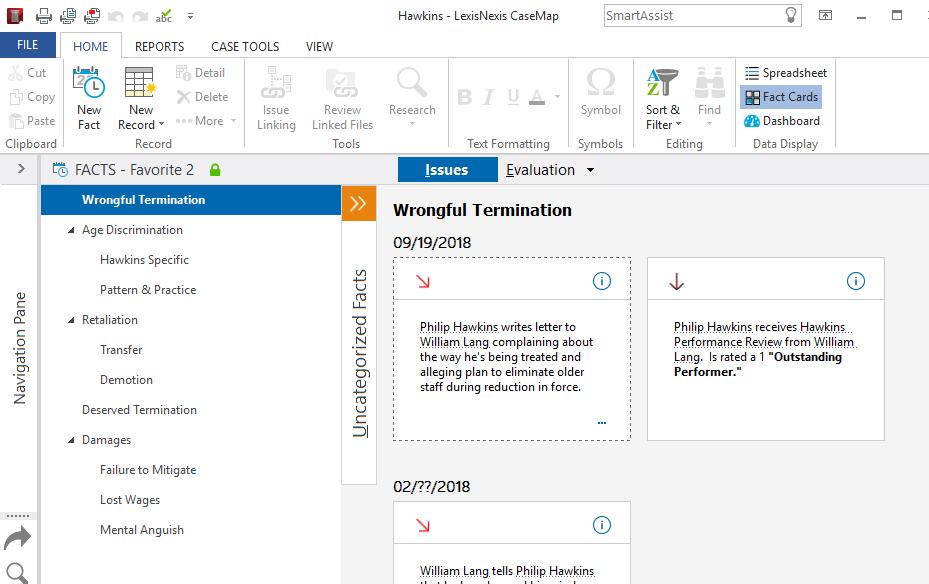Select the Failure to Mitigate issue

148,470
